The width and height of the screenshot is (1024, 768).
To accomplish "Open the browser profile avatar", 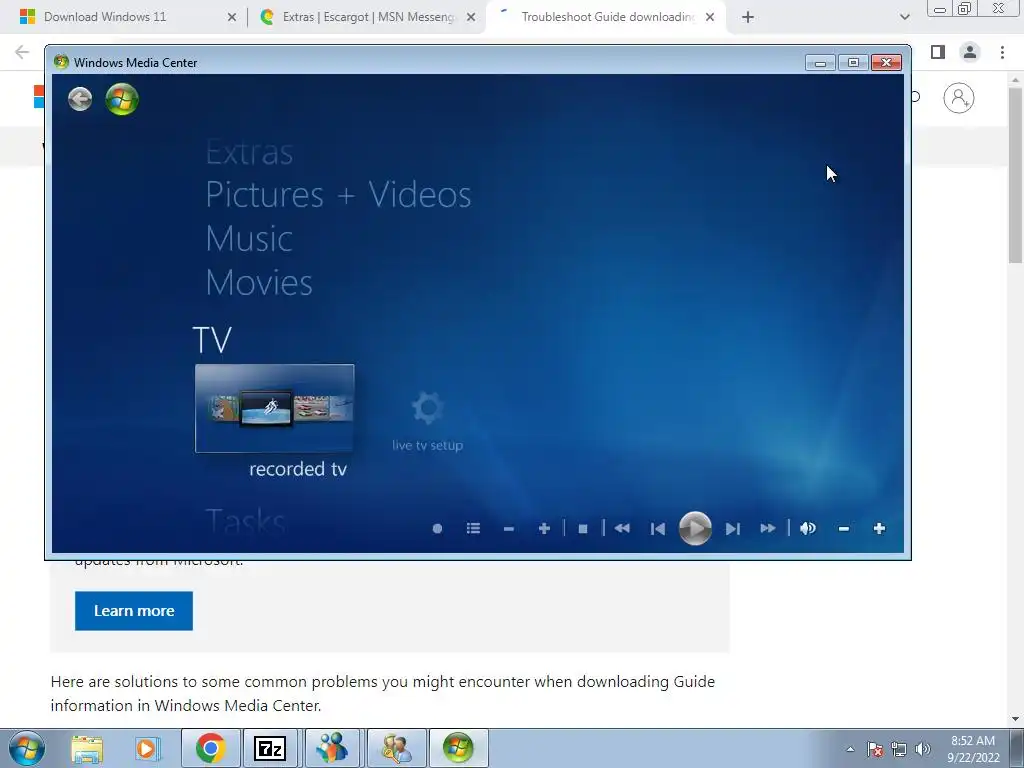I will point(970,52).
